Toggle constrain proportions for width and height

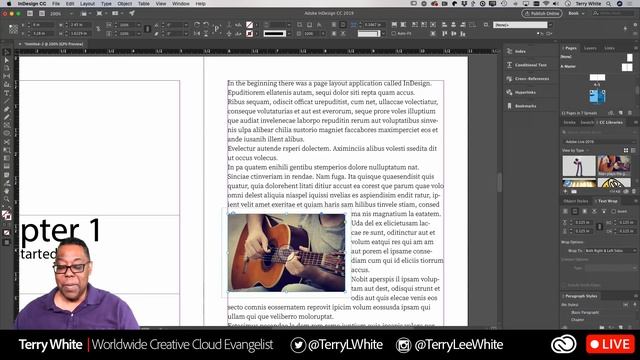tap(98, 29)
